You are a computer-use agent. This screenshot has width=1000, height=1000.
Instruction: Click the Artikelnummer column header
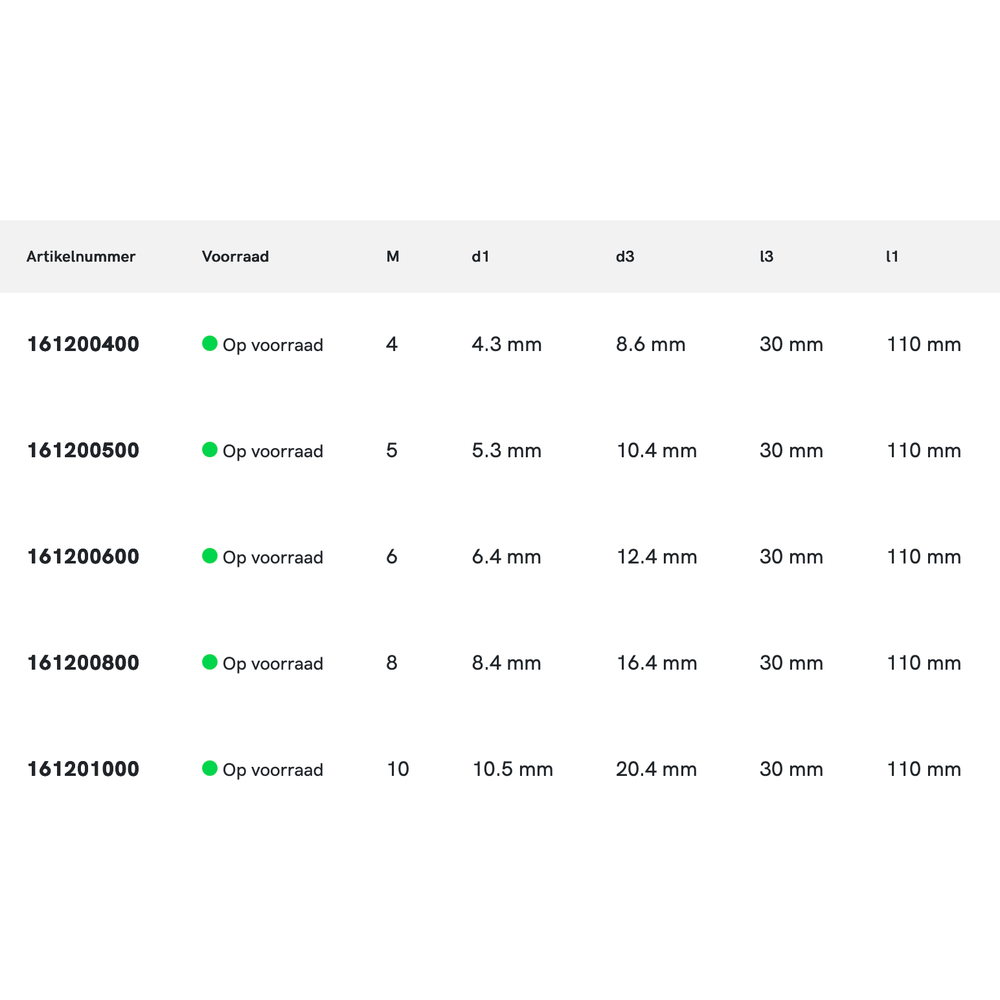click(x=81, y=257)
